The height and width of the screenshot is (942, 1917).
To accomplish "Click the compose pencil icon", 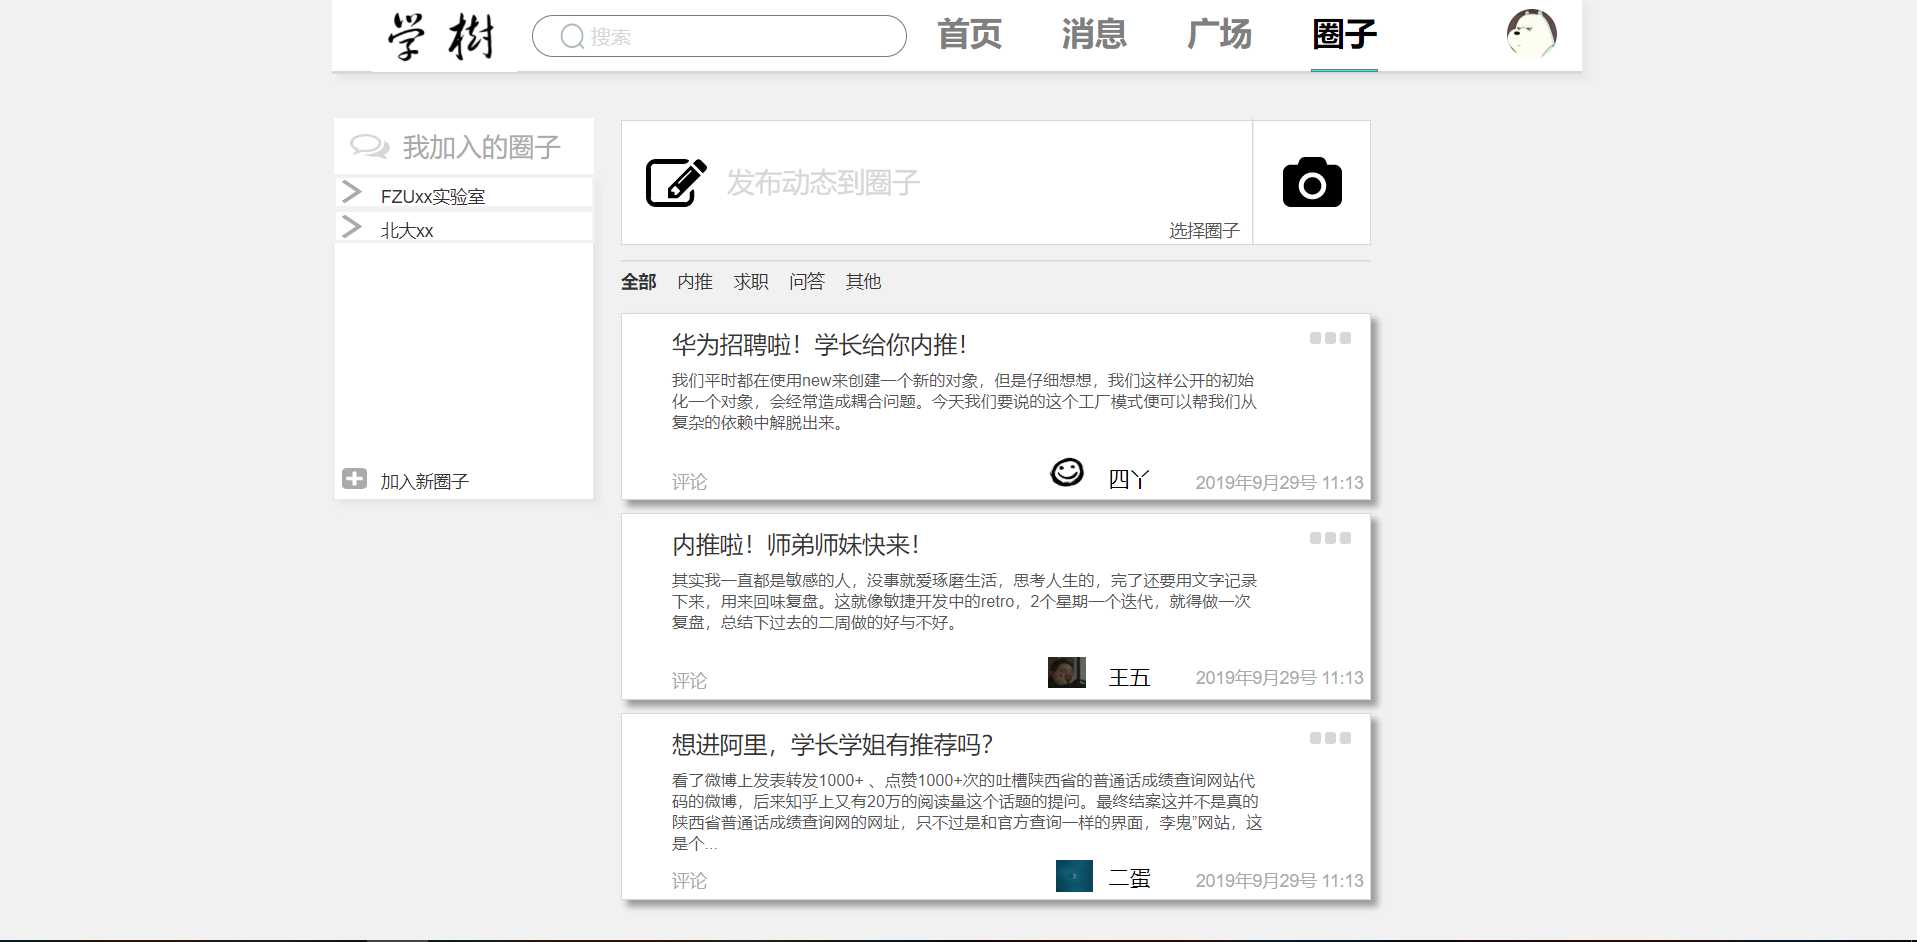I will tap(676, 182).
